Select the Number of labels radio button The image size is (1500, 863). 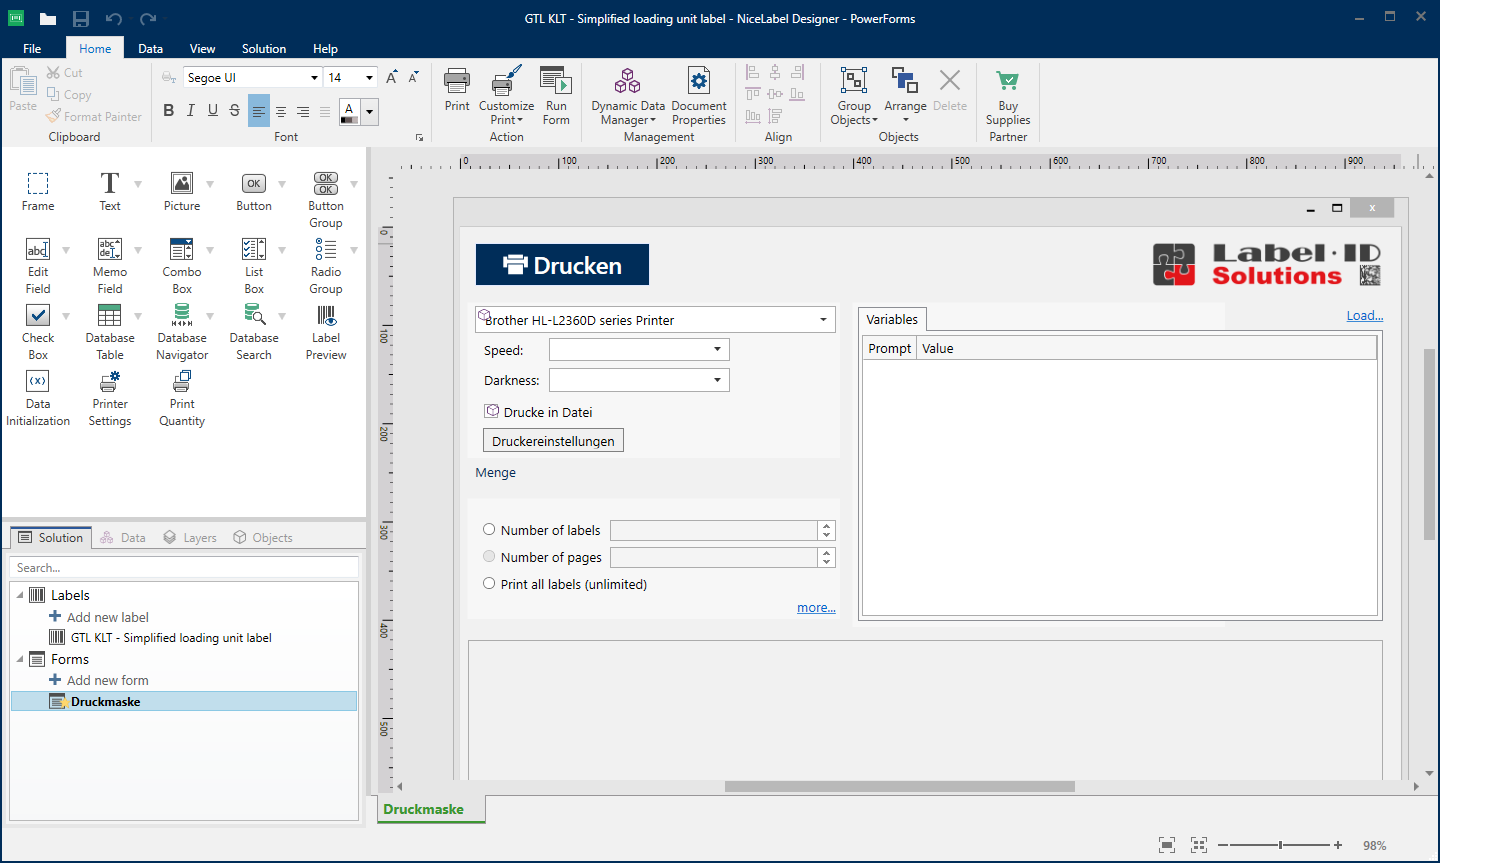coord(489,530)
